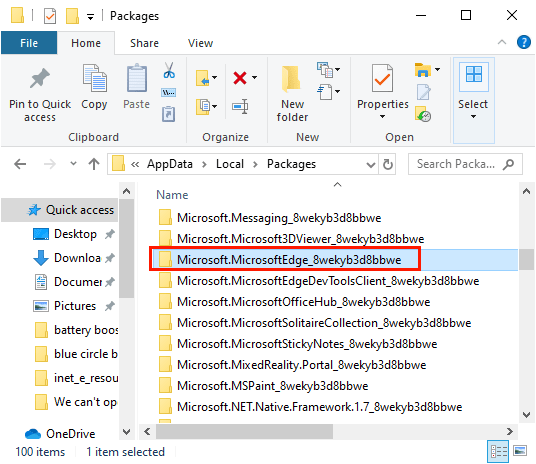Click AppData in the address breadcrumb
Viewport: 536px width, 464px height.
pyautogui.click(x=170, y=164)
